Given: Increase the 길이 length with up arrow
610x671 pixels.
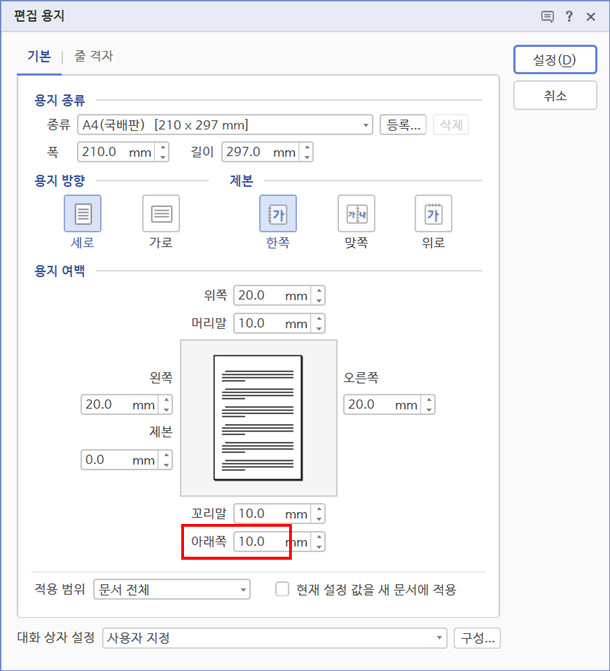Looking at the screenshot, I should tap(307, 147).
